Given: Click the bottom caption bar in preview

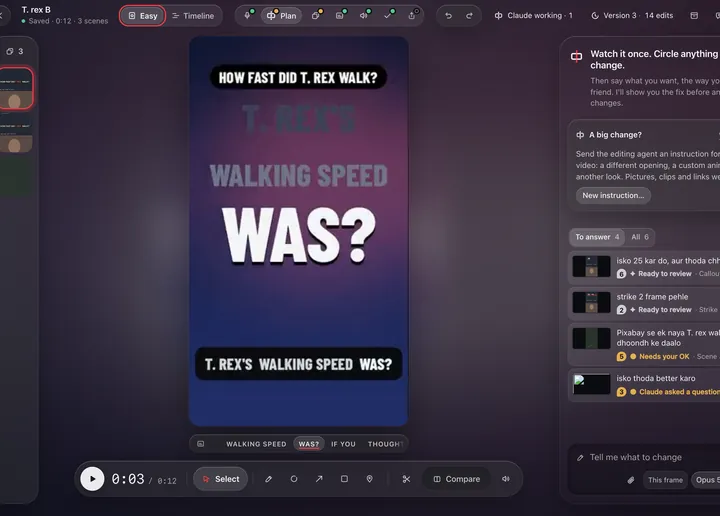Looking at the screenshot, I should [298, 364].
